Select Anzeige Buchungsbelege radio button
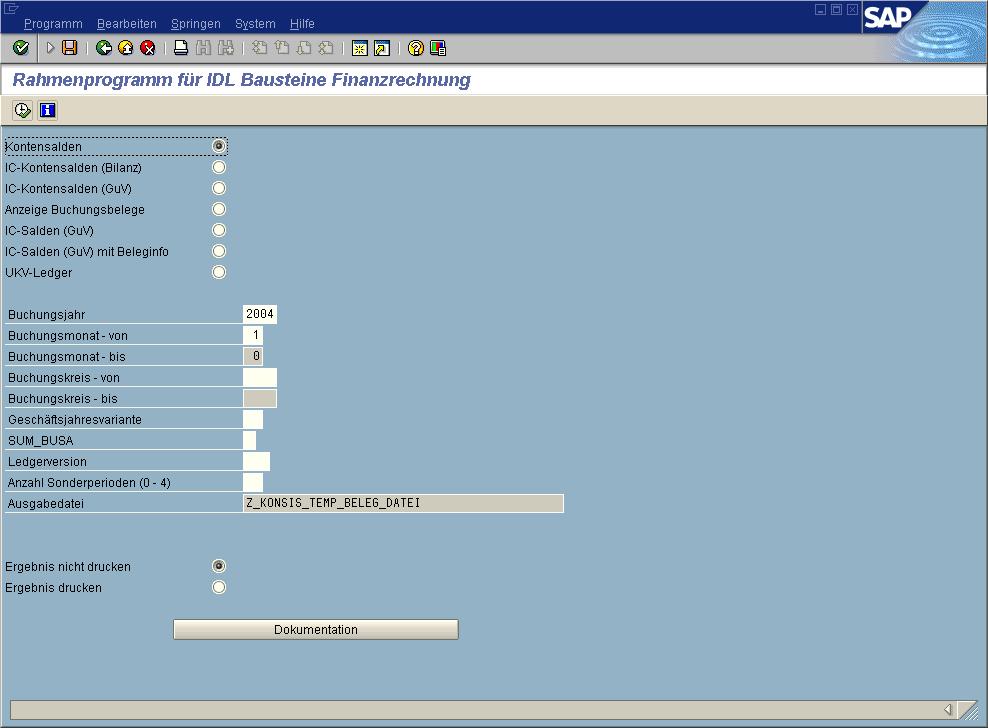This screenshot has height=728, width=988. click(219, 209)
